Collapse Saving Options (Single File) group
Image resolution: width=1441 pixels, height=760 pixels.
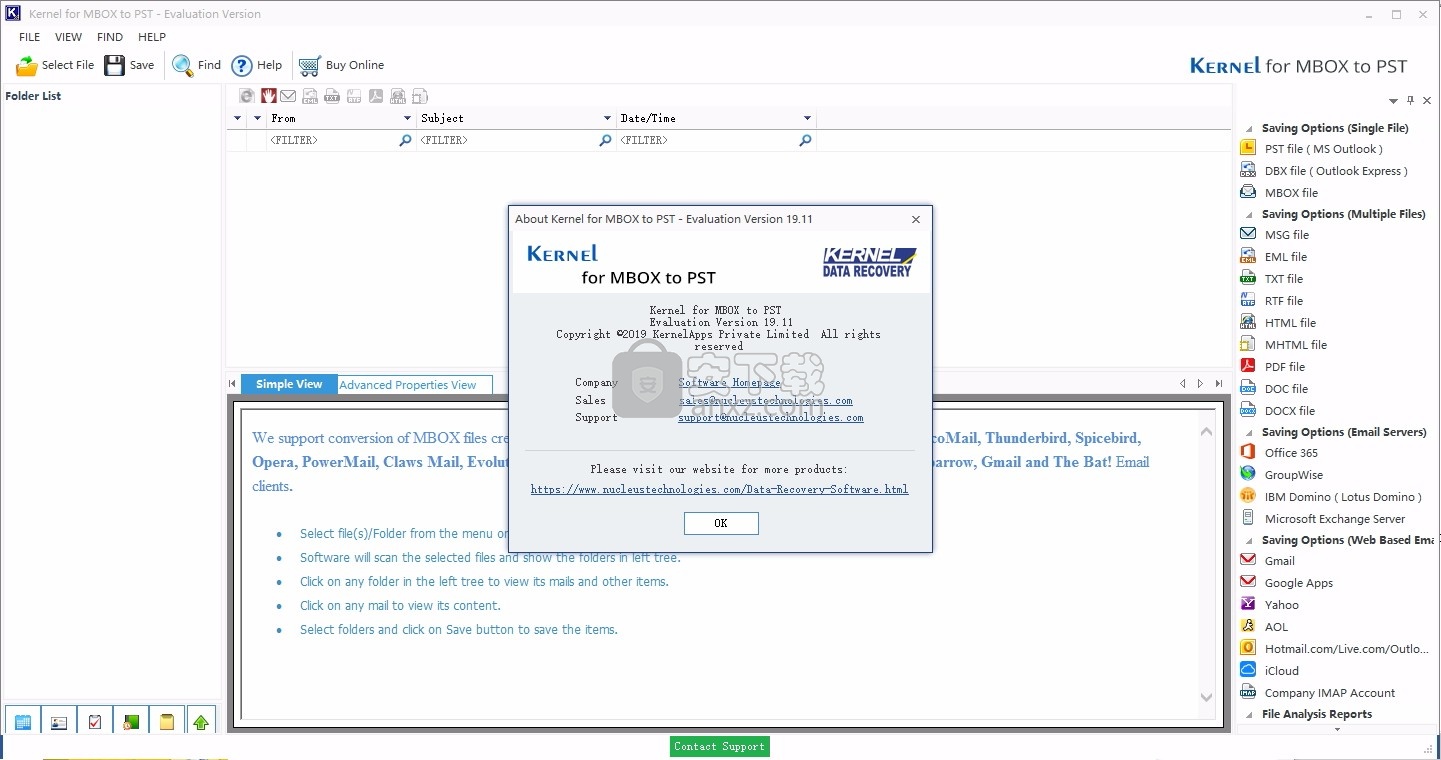tap(1249, 128)
